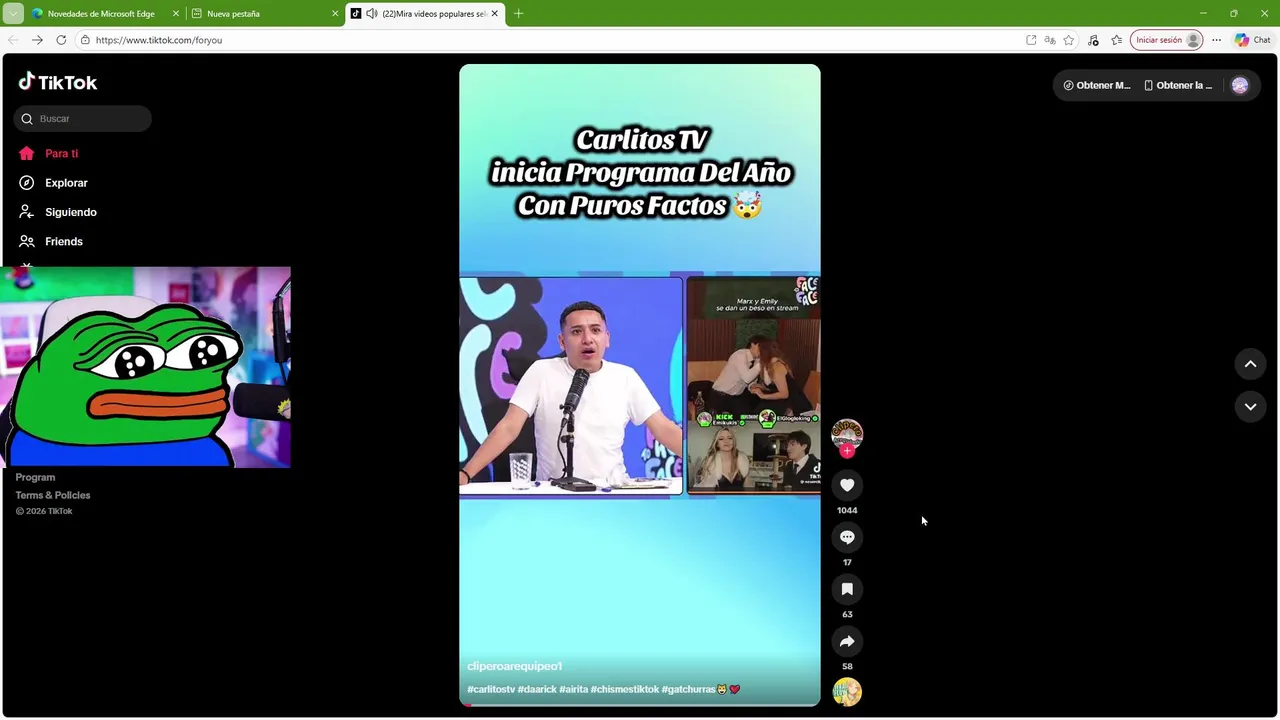Reload the page with refresh icon
1280x720 pixels.
click(61, 40)
